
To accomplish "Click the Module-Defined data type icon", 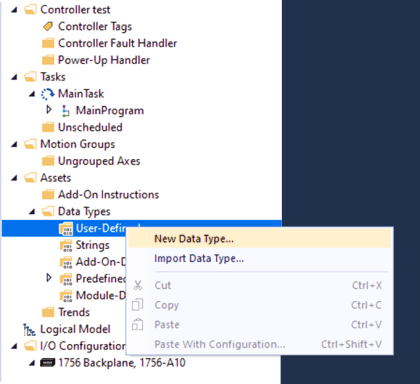I will point(66,296).
